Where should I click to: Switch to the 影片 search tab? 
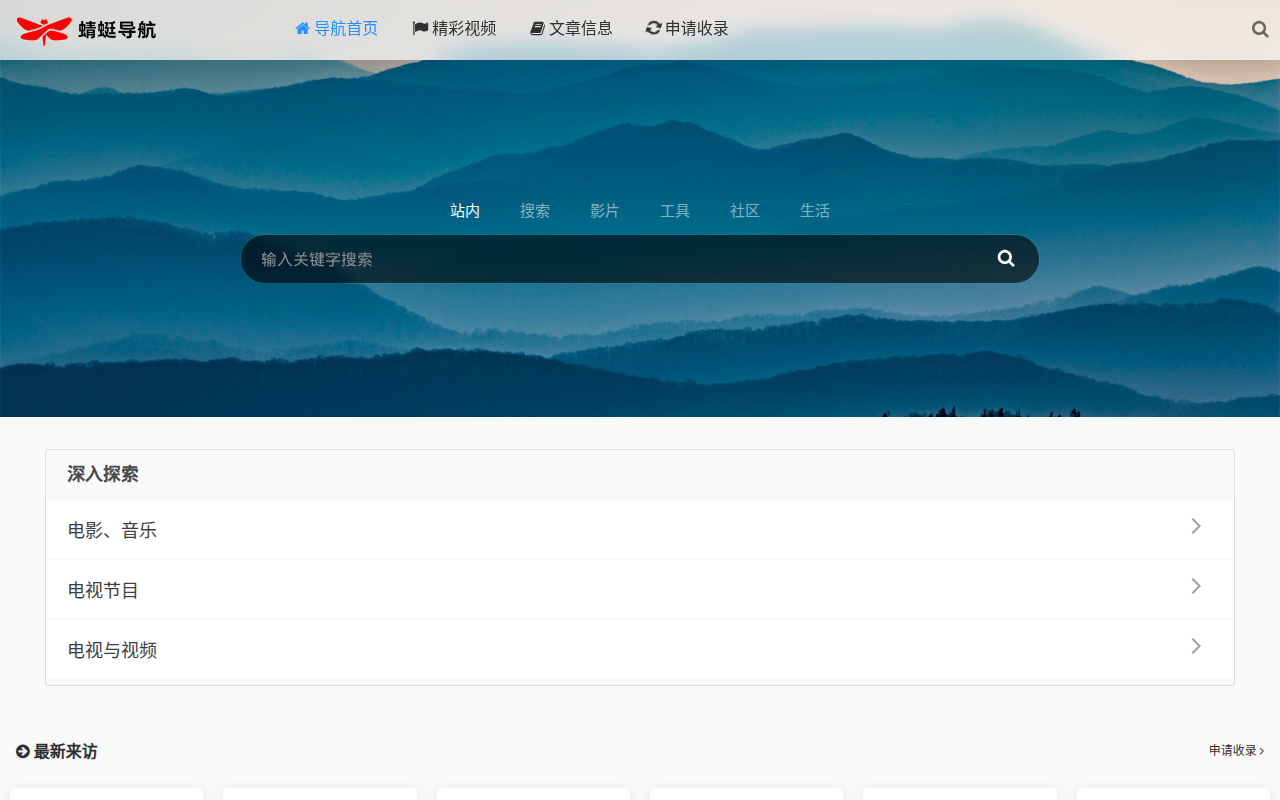pyautogui.click(x=605, y=211)
